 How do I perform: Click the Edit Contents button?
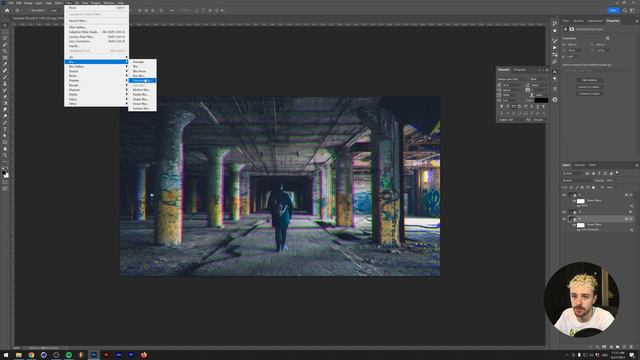tap(589, 80)
